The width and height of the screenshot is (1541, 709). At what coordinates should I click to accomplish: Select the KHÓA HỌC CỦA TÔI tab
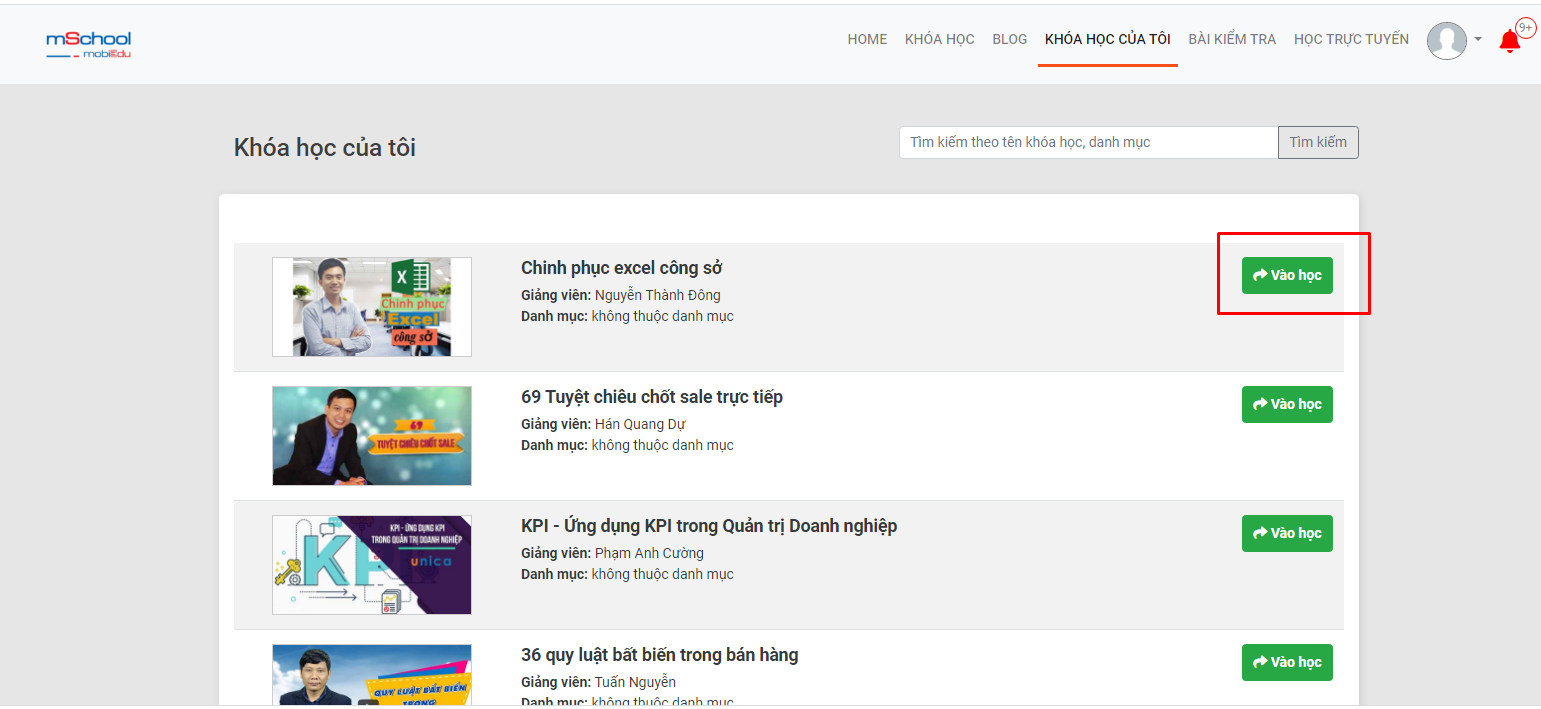point(1108,39)
